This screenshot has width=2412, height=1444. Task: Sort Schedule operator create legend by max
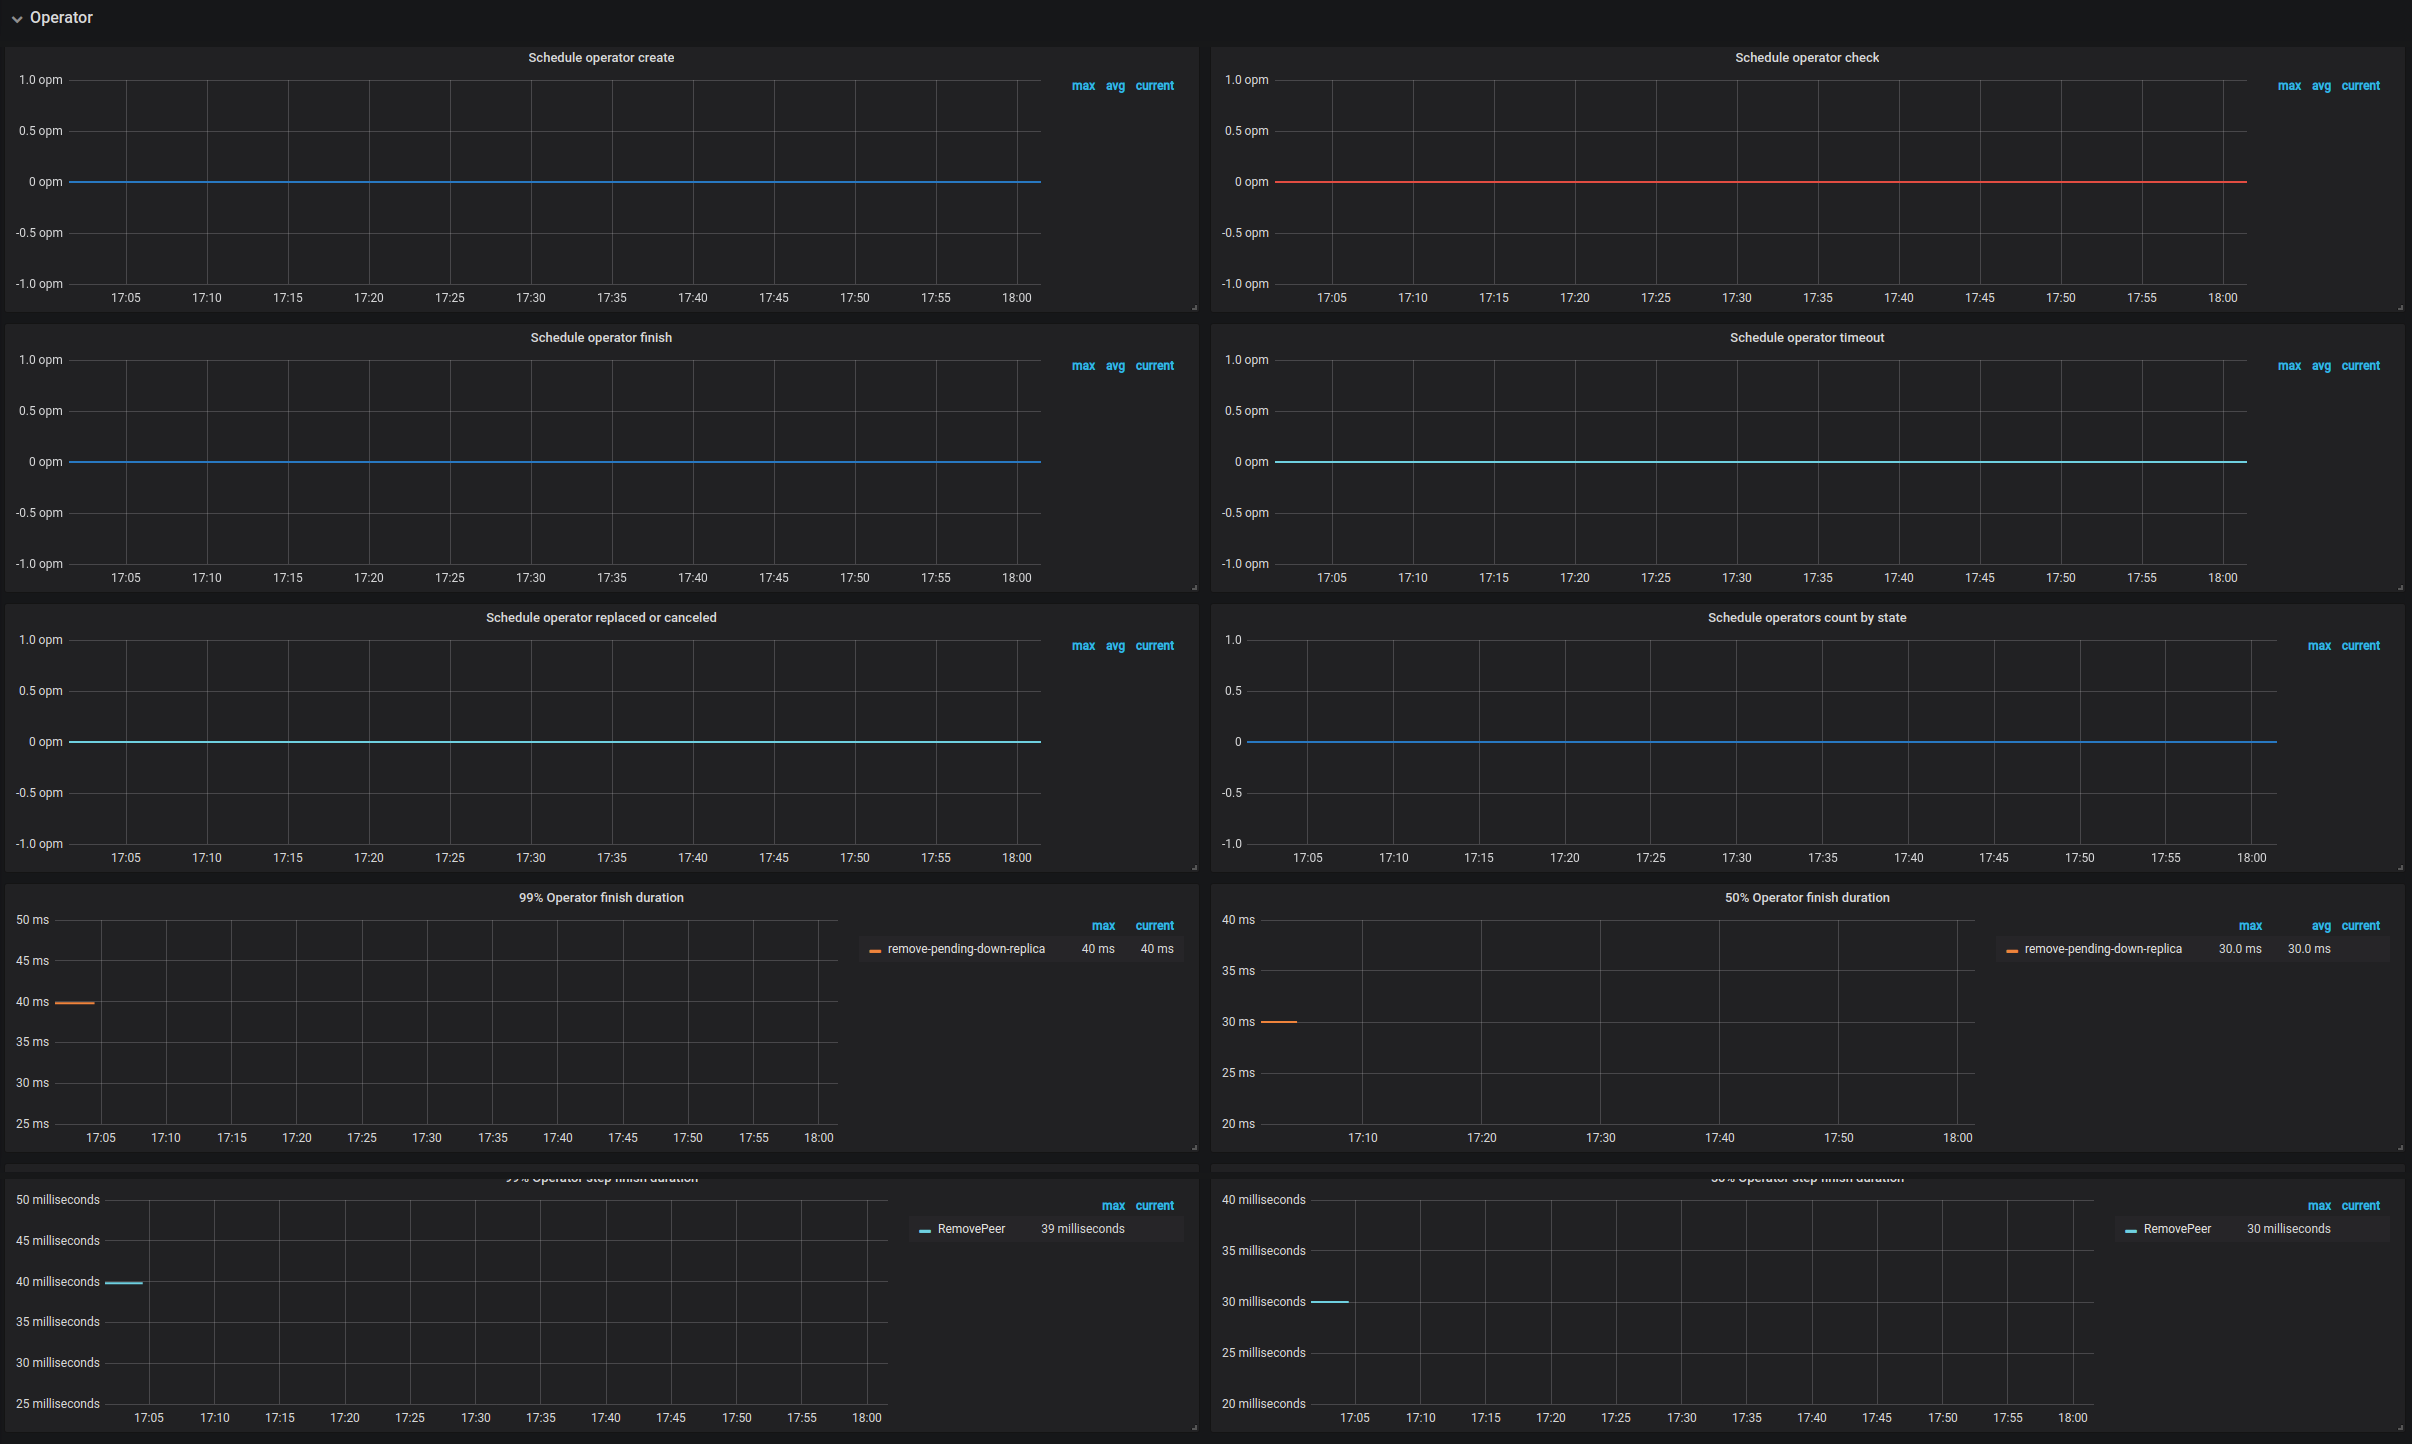click(1083, 86)
